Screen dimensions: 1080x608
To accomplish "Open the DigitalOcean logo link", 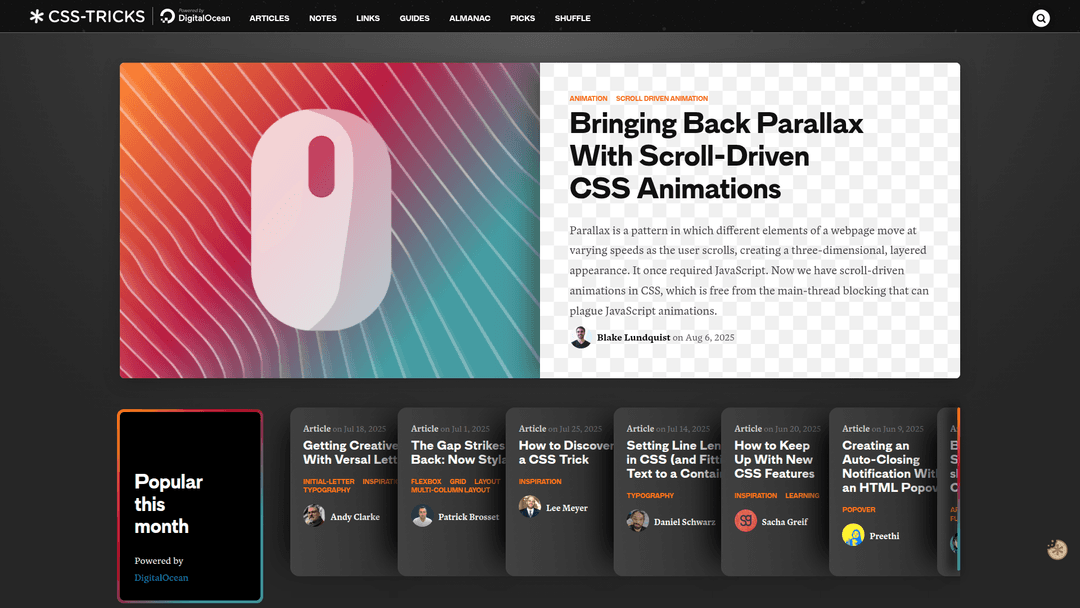I will click(x=196, y=17).
